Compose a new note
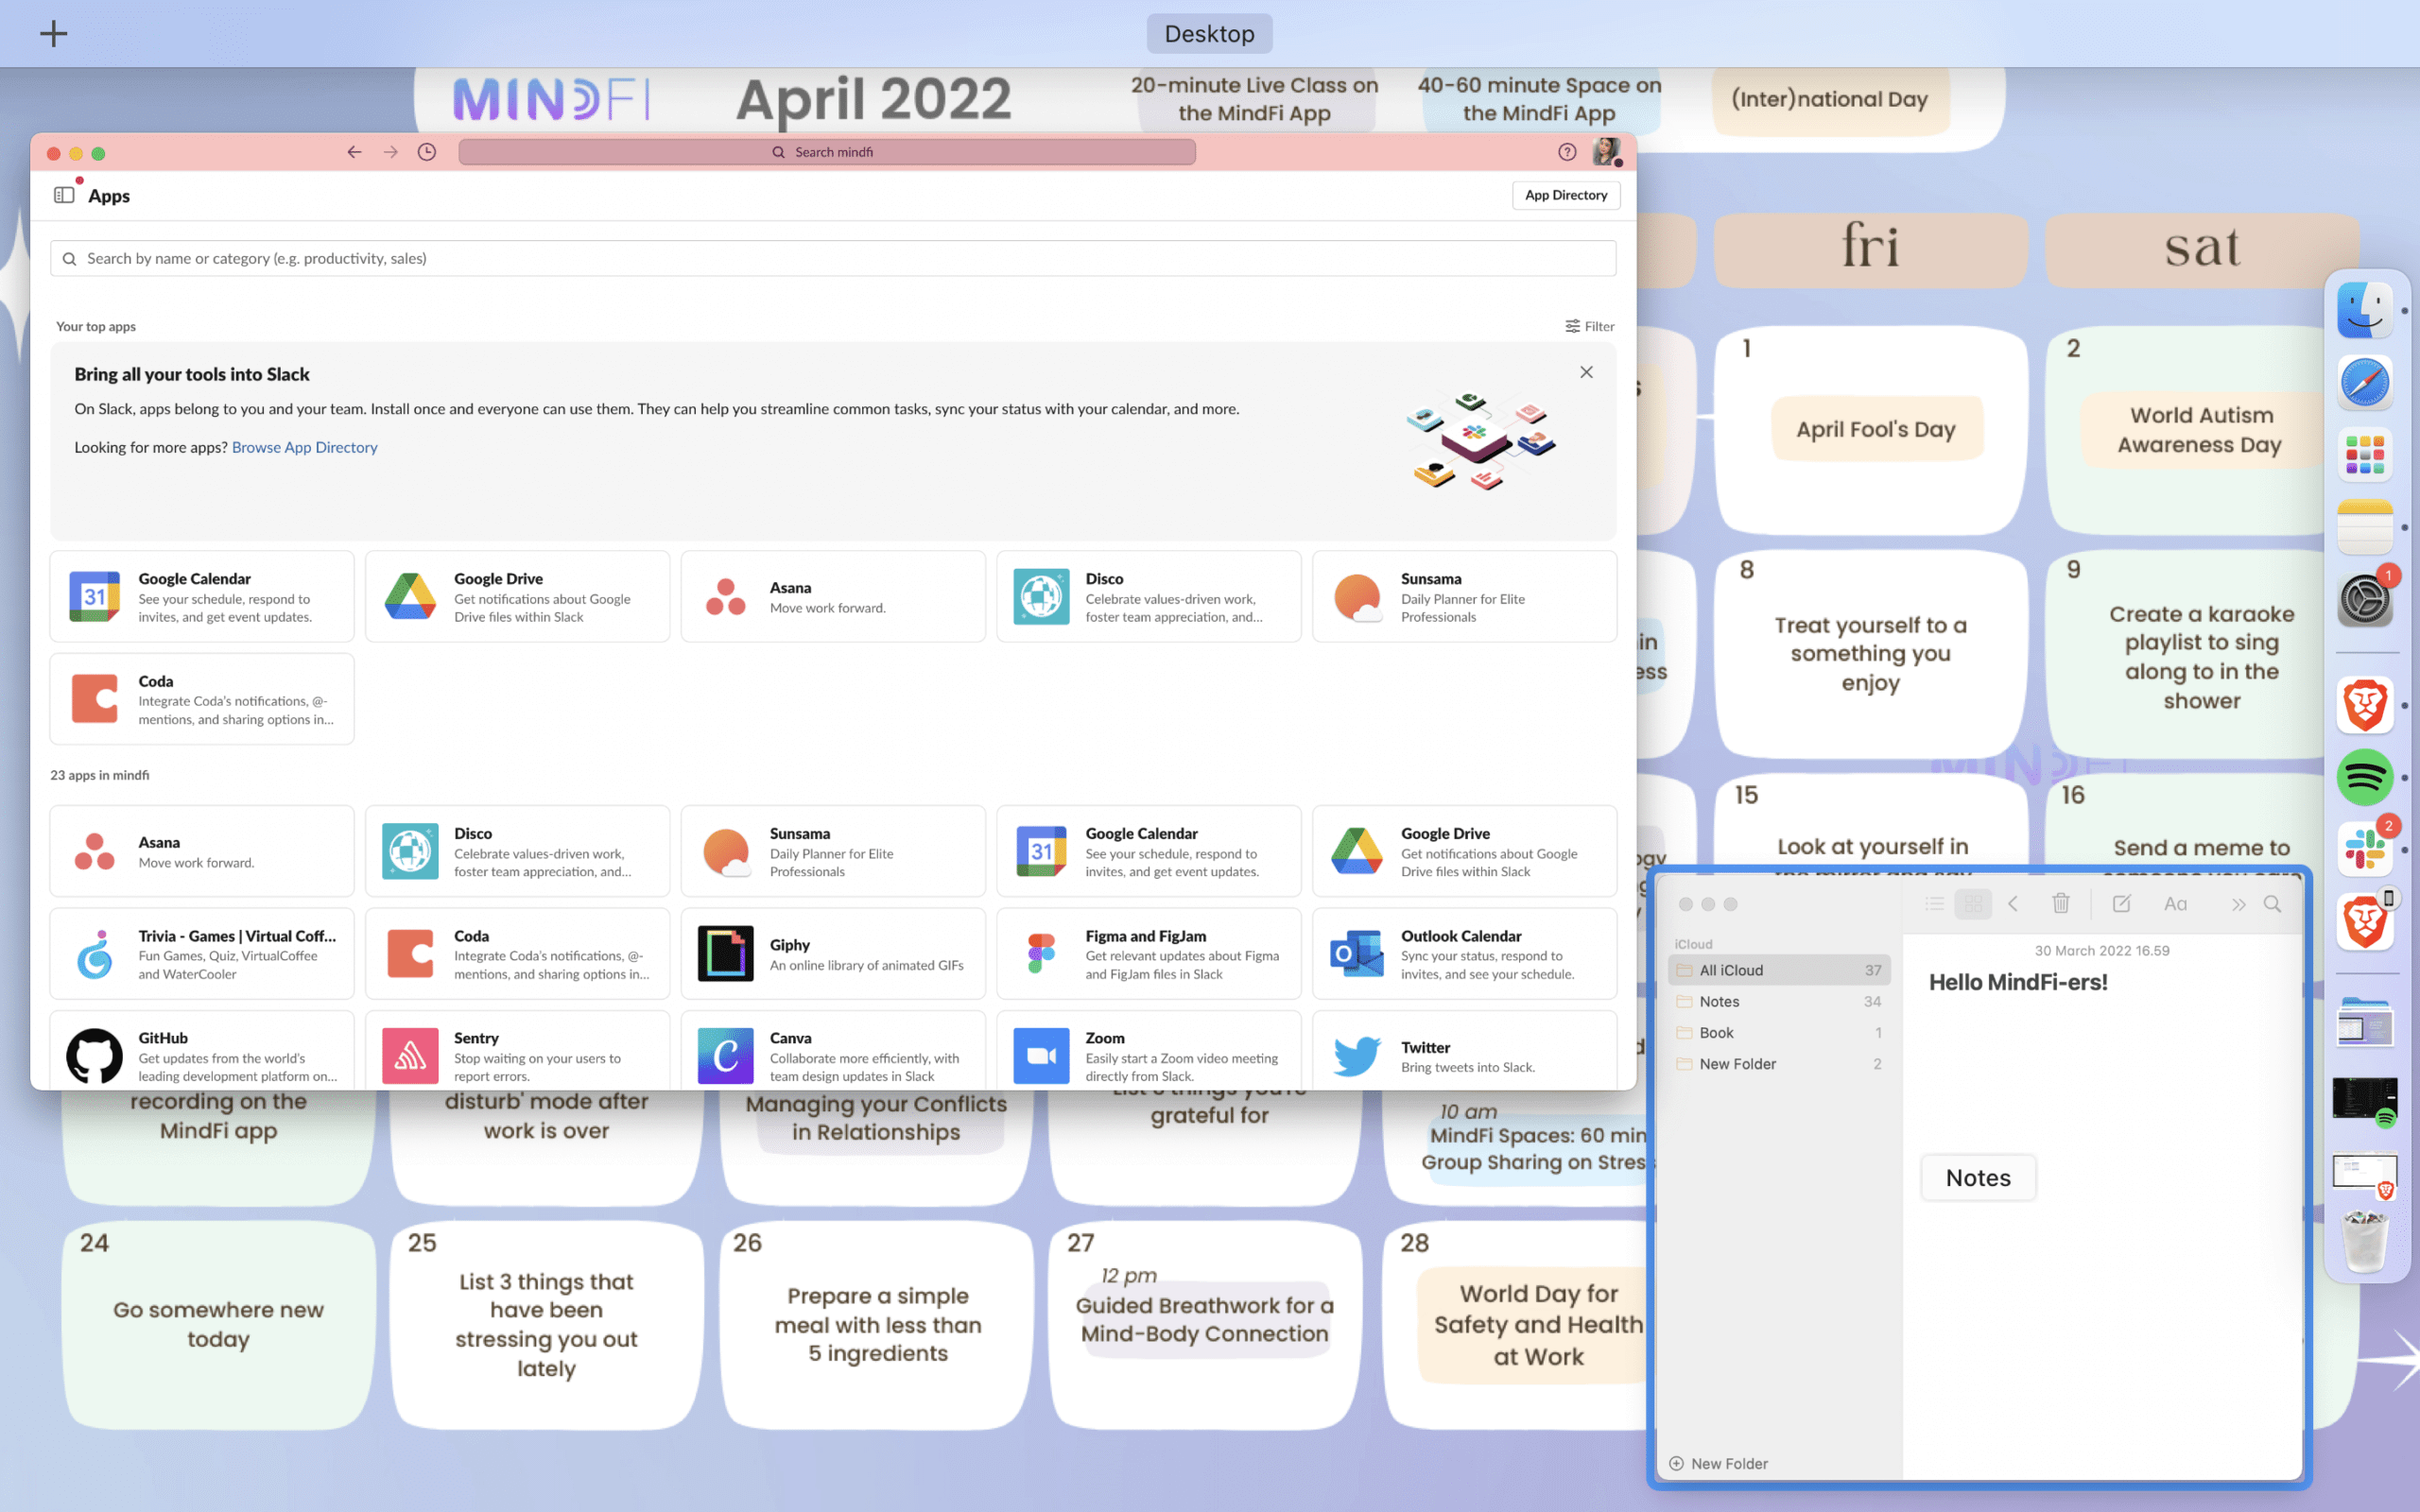The height and width of the screenshot is (1512, 2420). coord(2121,904)
